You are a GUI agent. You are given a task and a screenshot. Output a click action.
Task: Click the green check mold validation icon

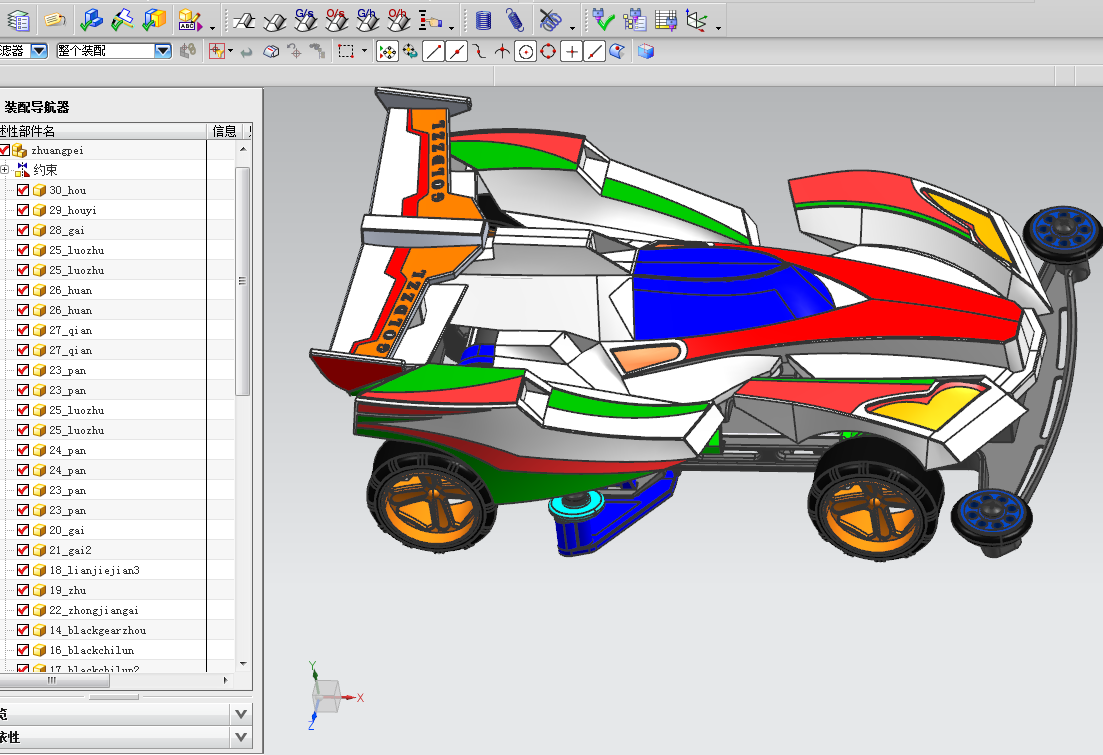tap(603, 20)
